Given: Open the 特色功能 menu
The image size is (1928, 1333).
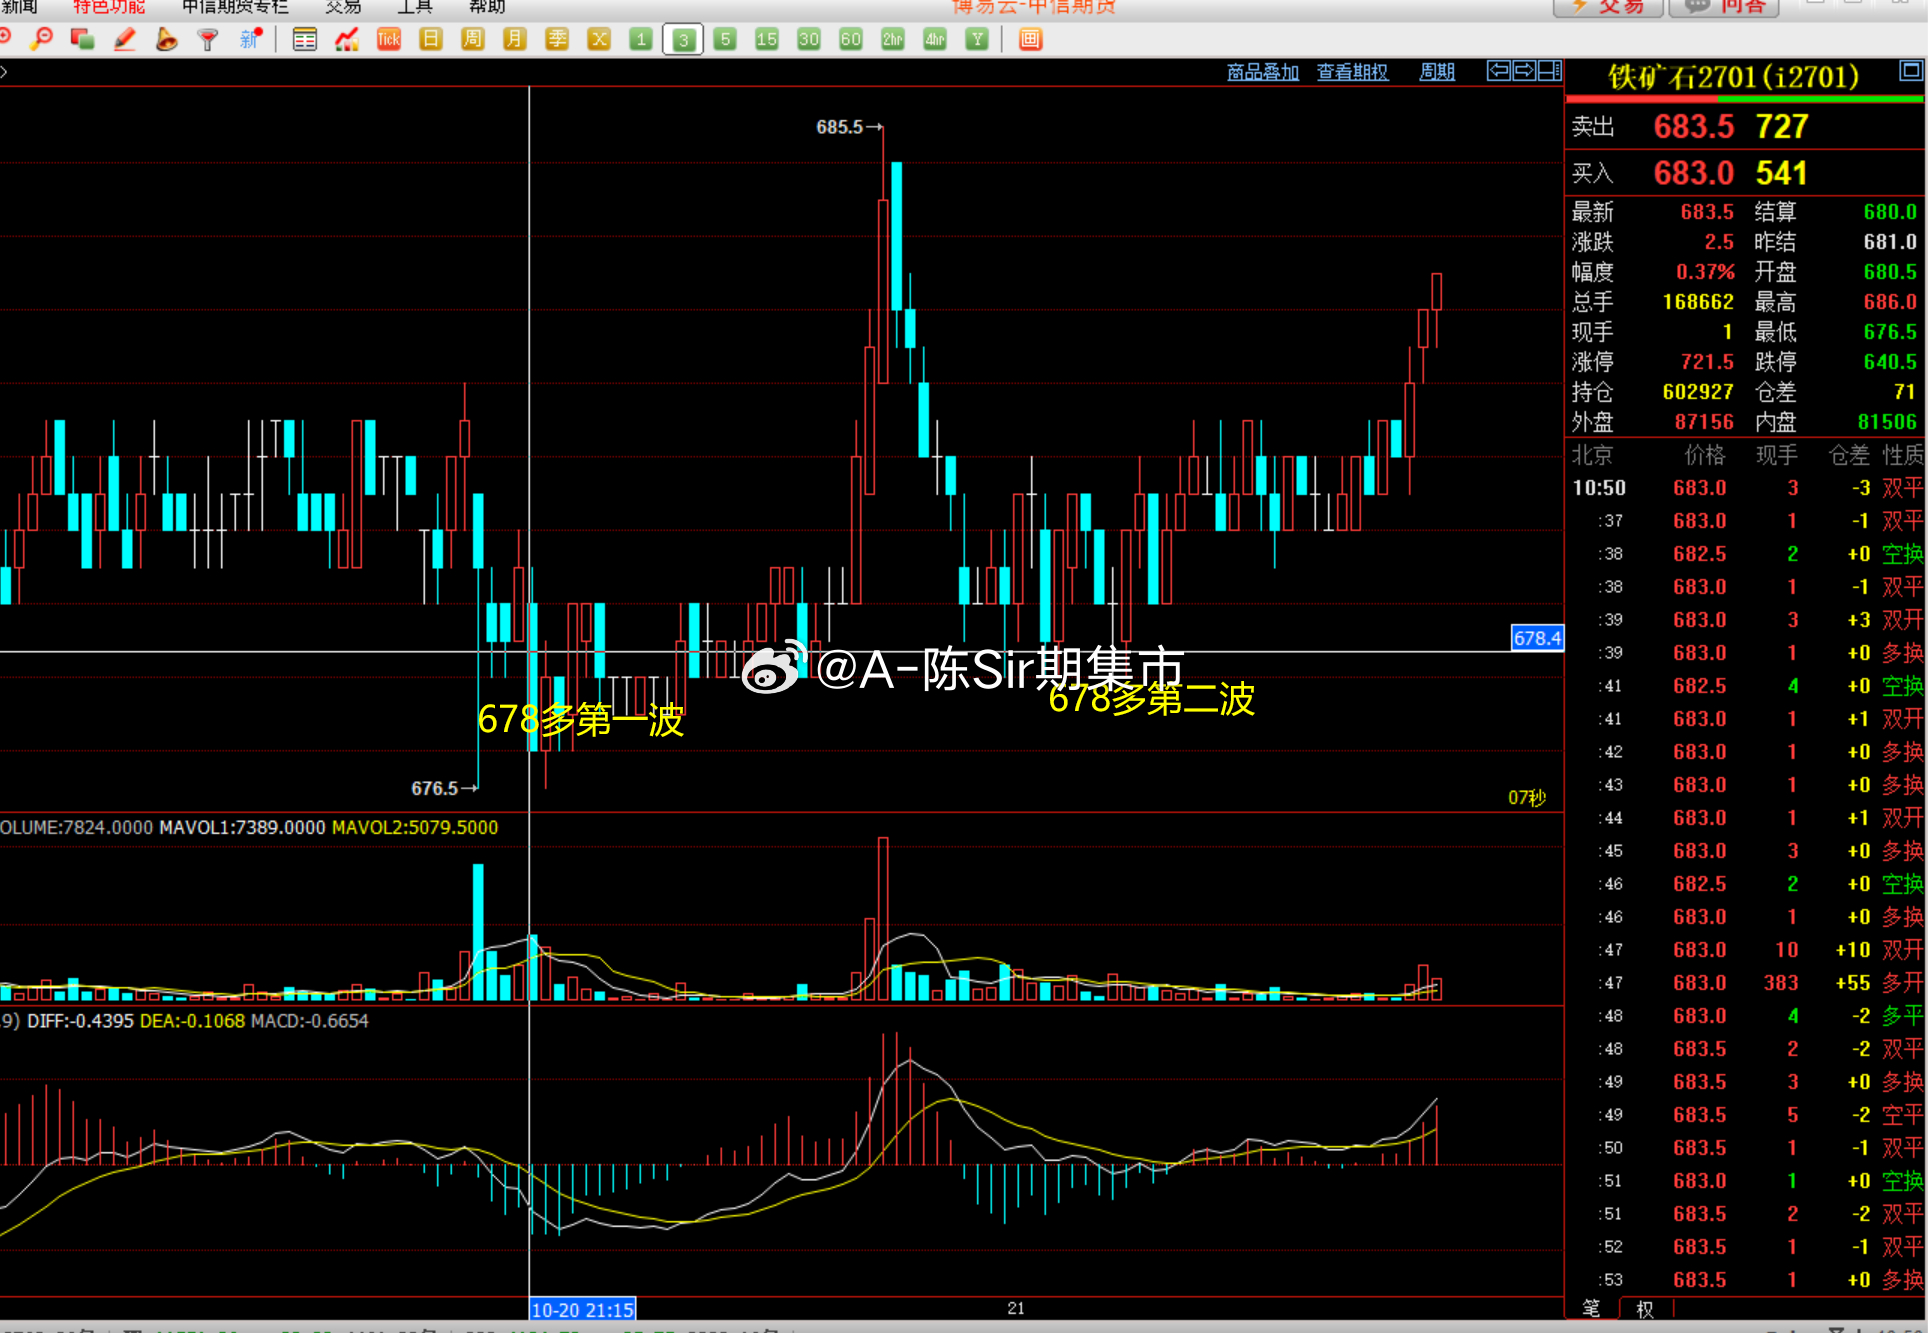Looking at the screenshot, I should pyautogui.click(x=109, y=7).
